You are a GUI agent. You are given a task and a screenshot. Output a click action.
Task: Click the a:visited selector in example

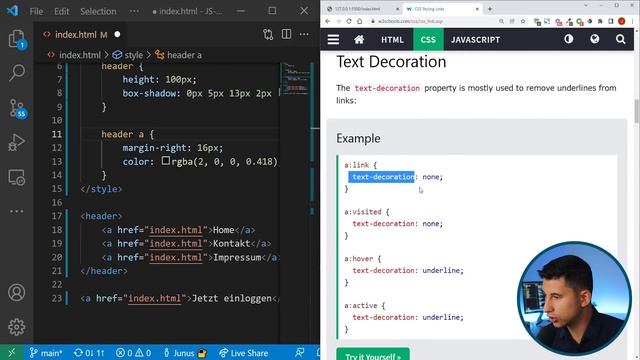pos(362,212)
